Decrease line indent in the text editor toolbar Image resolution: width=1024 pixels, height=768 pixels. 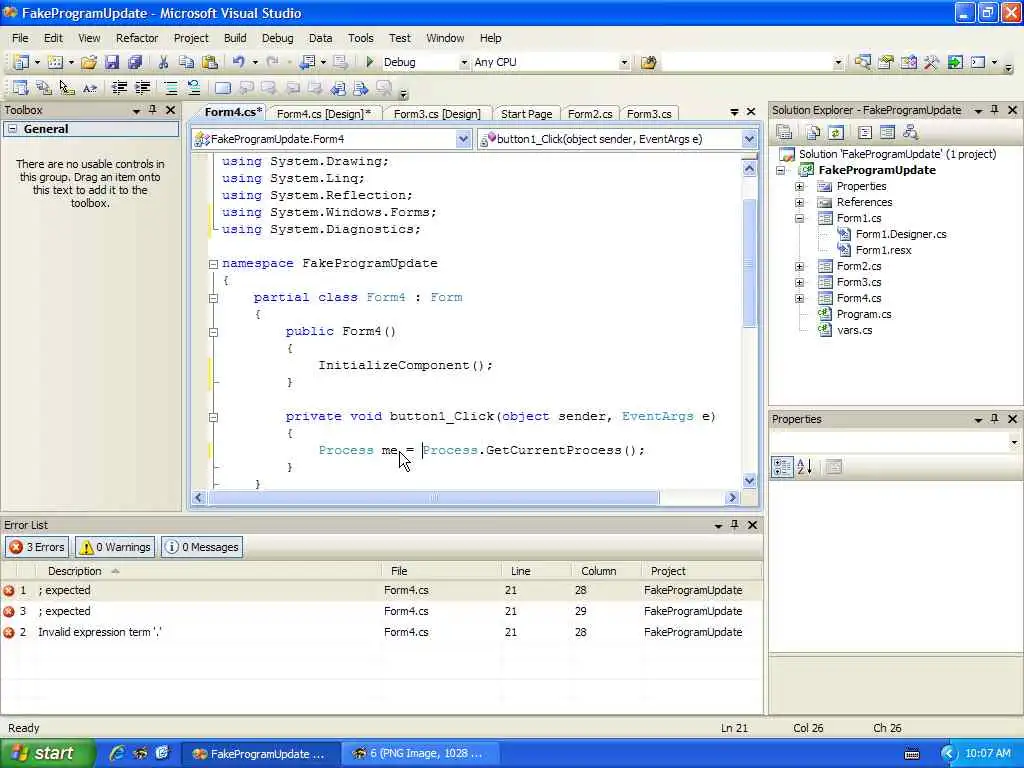(119, 88)
